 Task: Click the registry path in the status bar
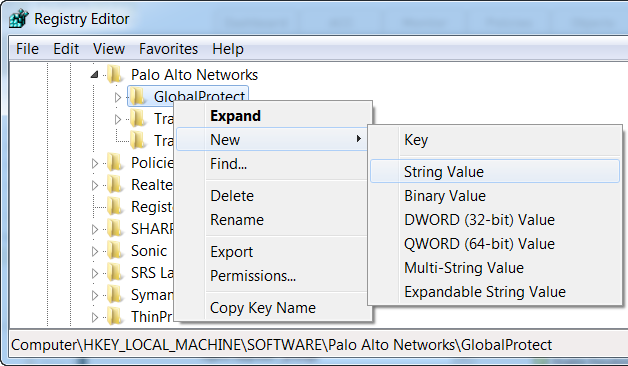point(282,345)
